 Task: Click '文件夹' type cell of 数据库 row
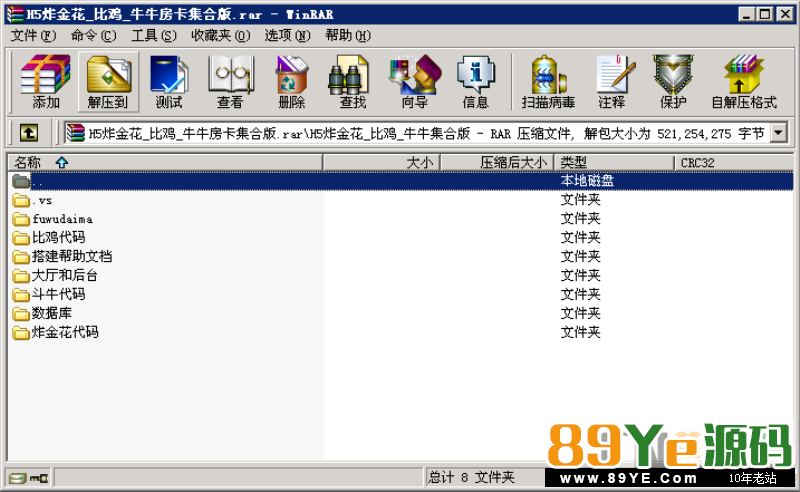[580, 313]
